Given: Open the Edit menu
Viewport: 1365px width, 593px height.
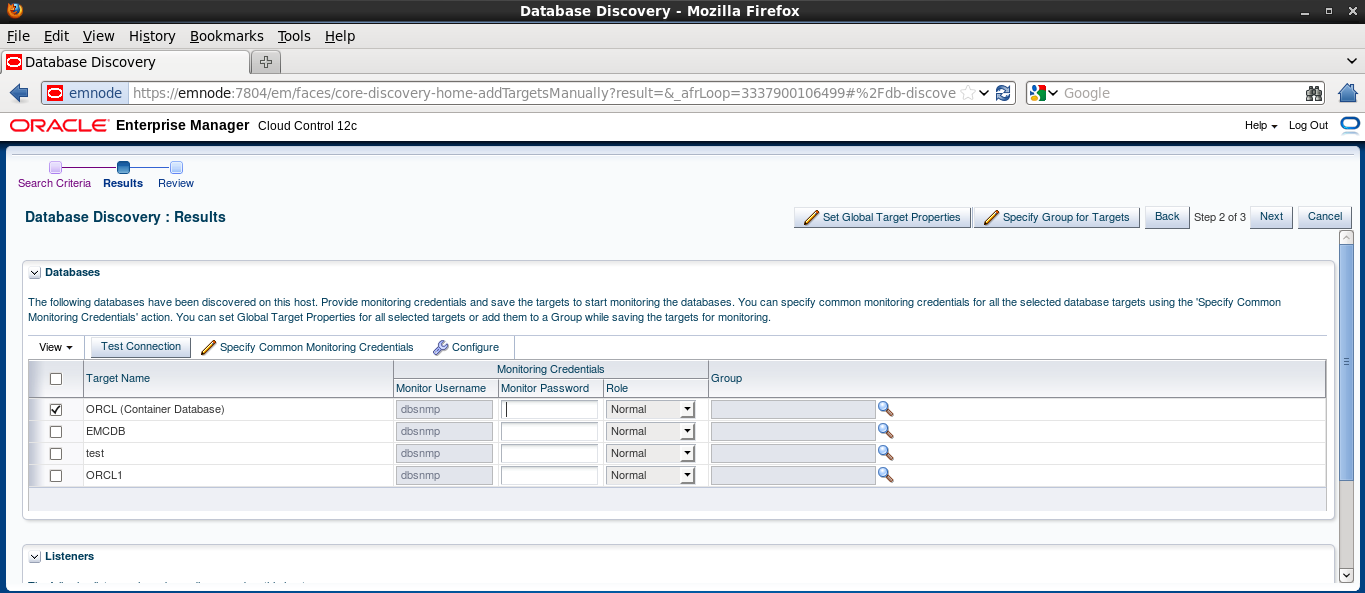Looking at the screenshot, I should [x=56, y=36].
